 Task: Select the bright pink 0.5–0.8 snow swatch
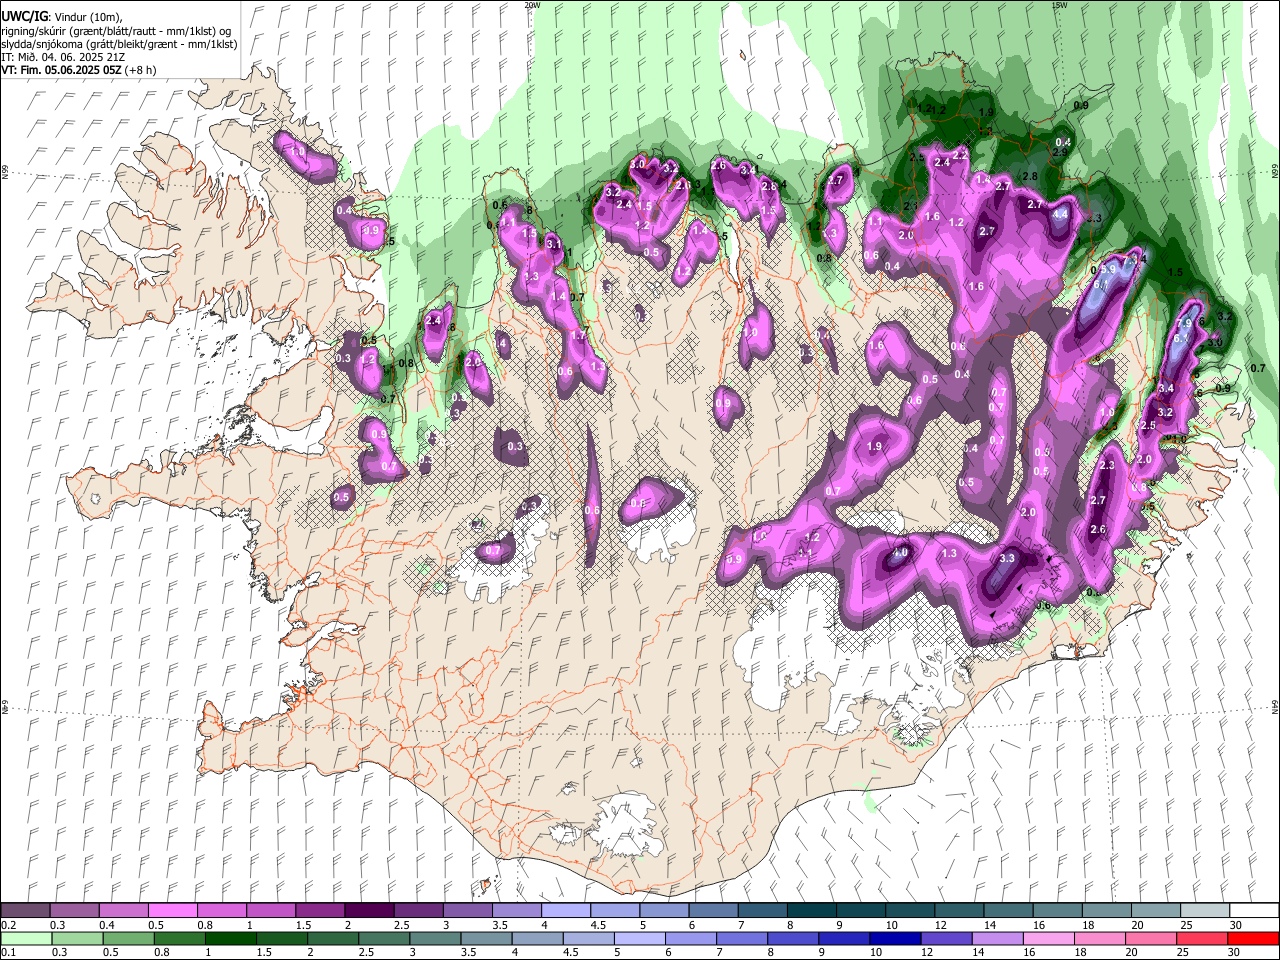click(172, 910)
